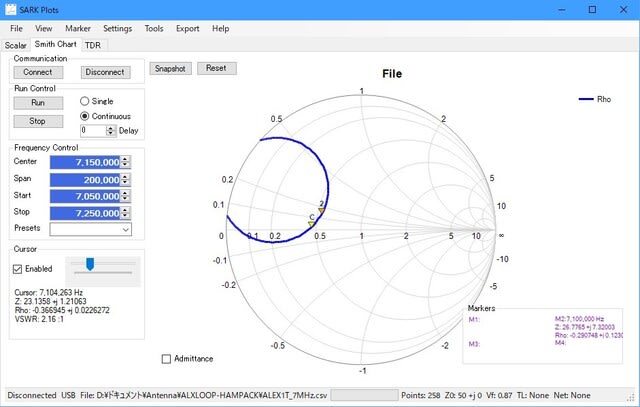Click the 'M2: 7,100,000 Hz' marker text
This screenshot has width=640, height=407.
point(579,319)
